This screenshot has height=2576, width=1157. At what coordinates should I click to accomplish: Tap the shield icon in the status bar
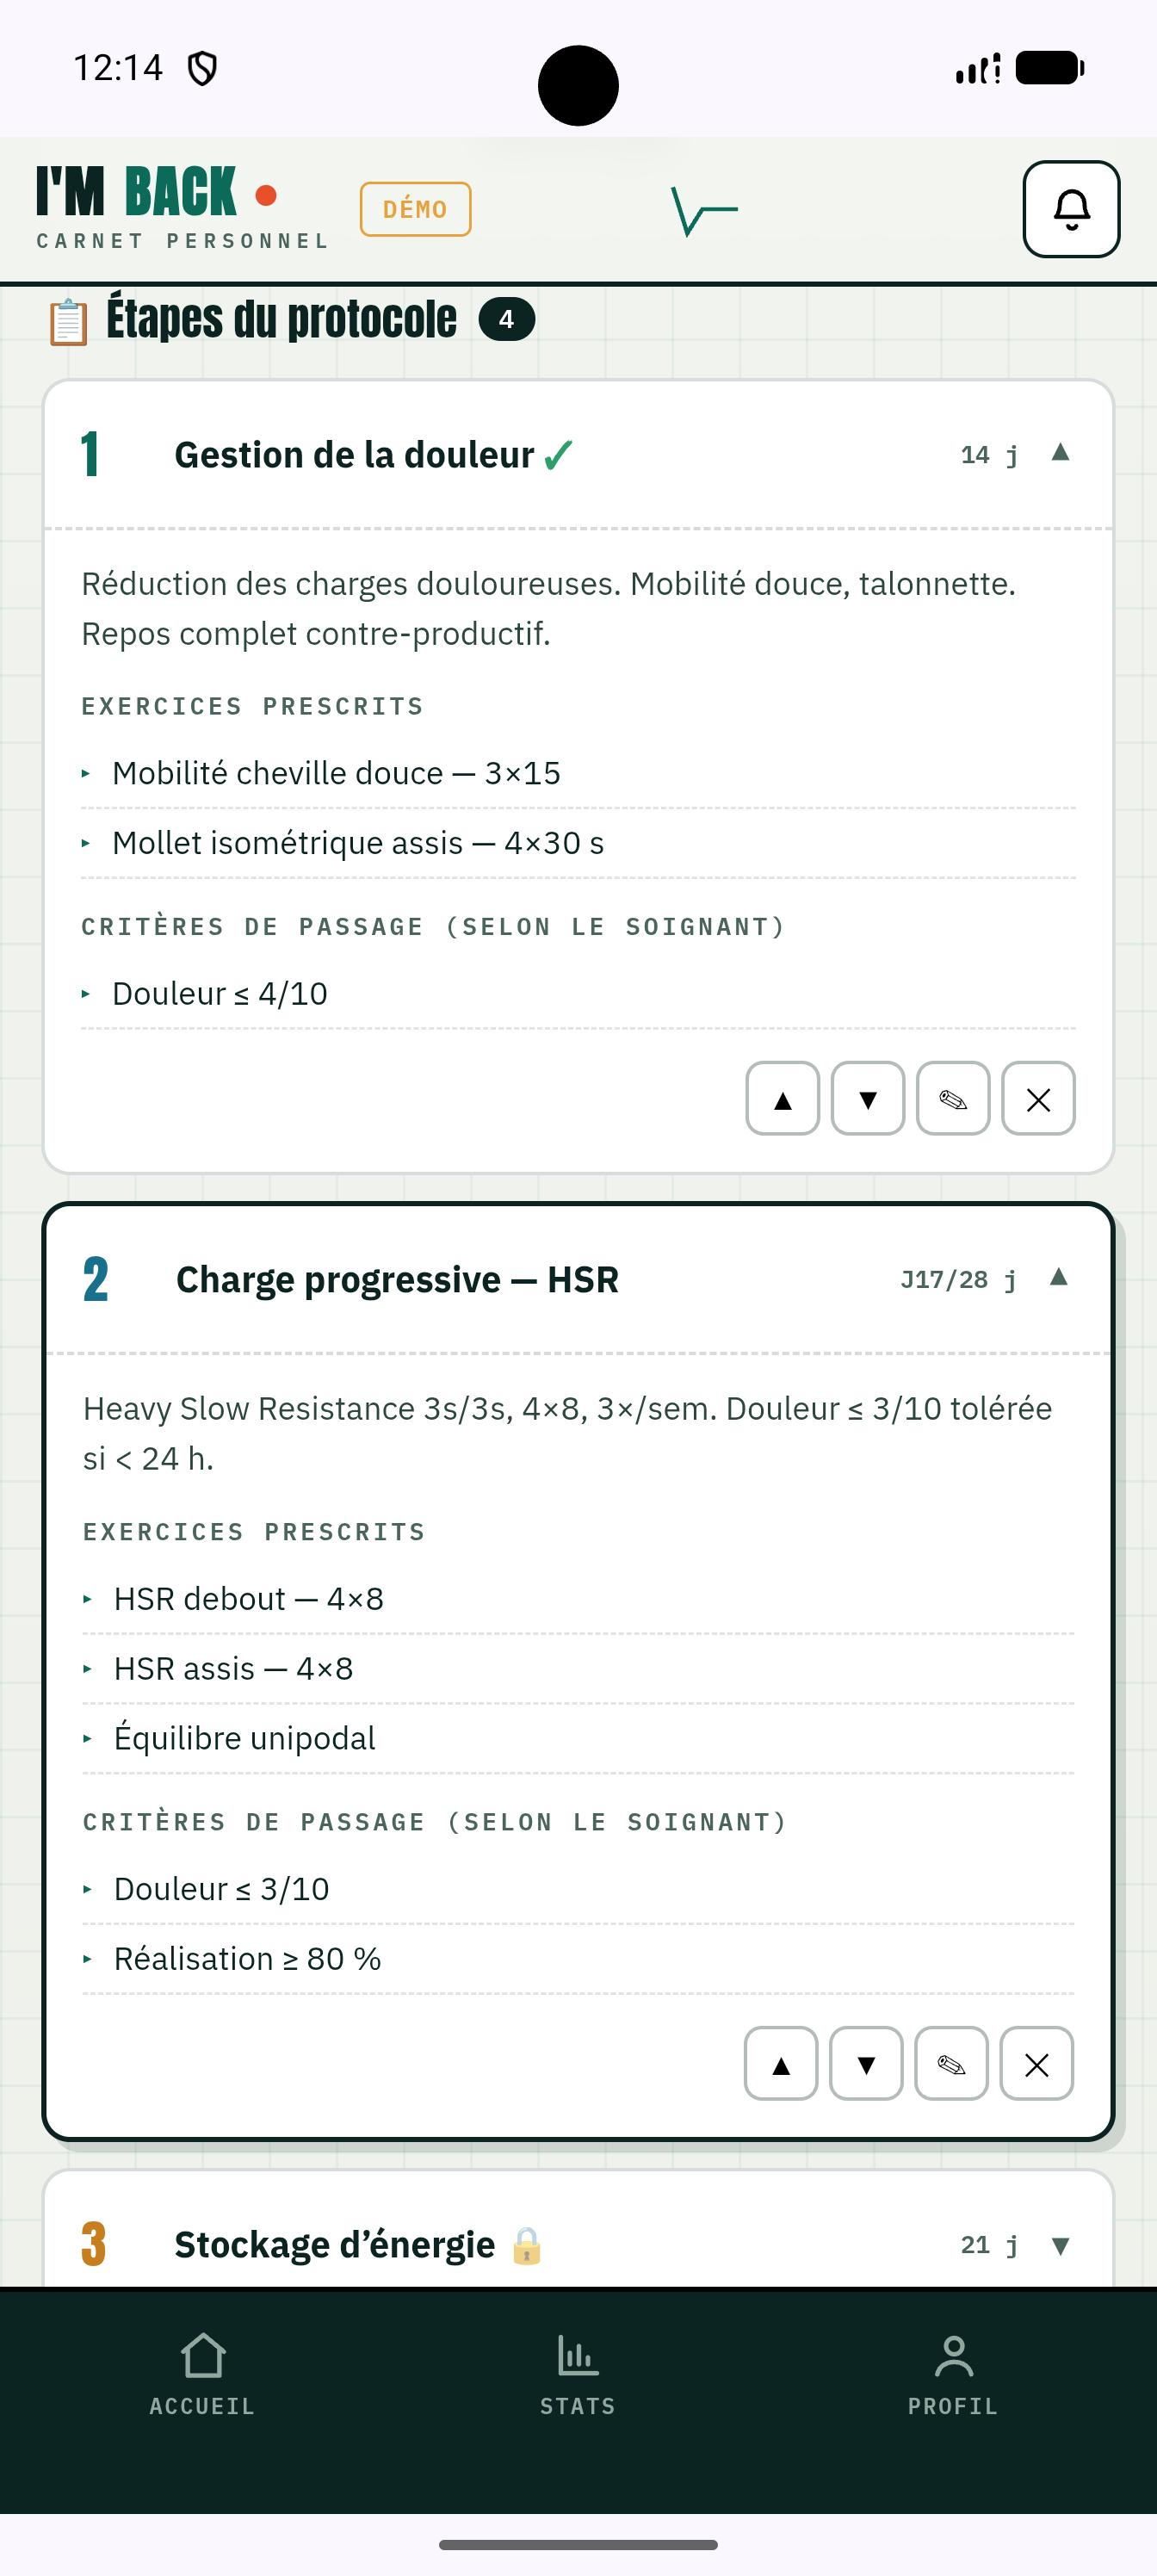pos(203,68)
